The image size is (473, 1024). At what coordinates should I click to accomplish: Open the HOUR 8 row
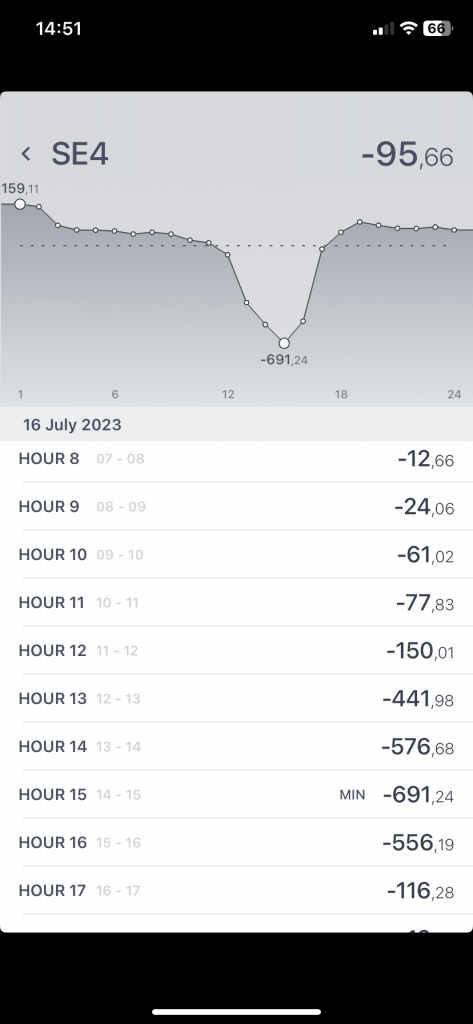pyautogui.click(x=236, y=459)
